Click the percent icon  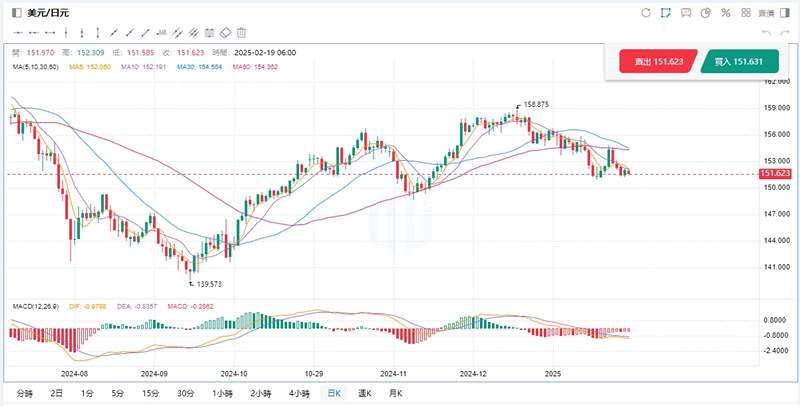pyautogui.click(x=726, y=13)
